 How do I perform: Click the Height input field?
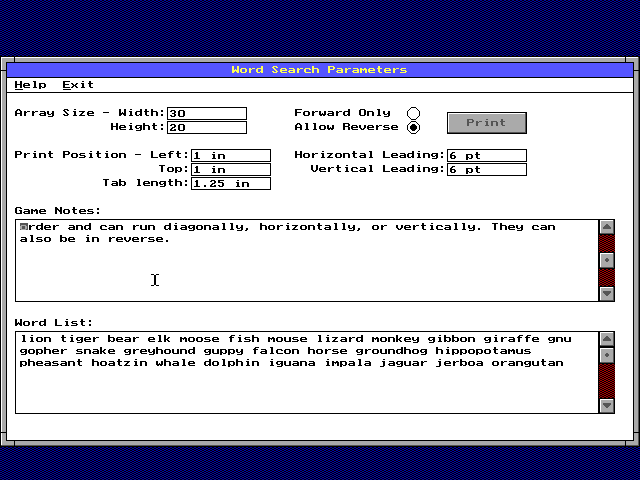[207, 127]
